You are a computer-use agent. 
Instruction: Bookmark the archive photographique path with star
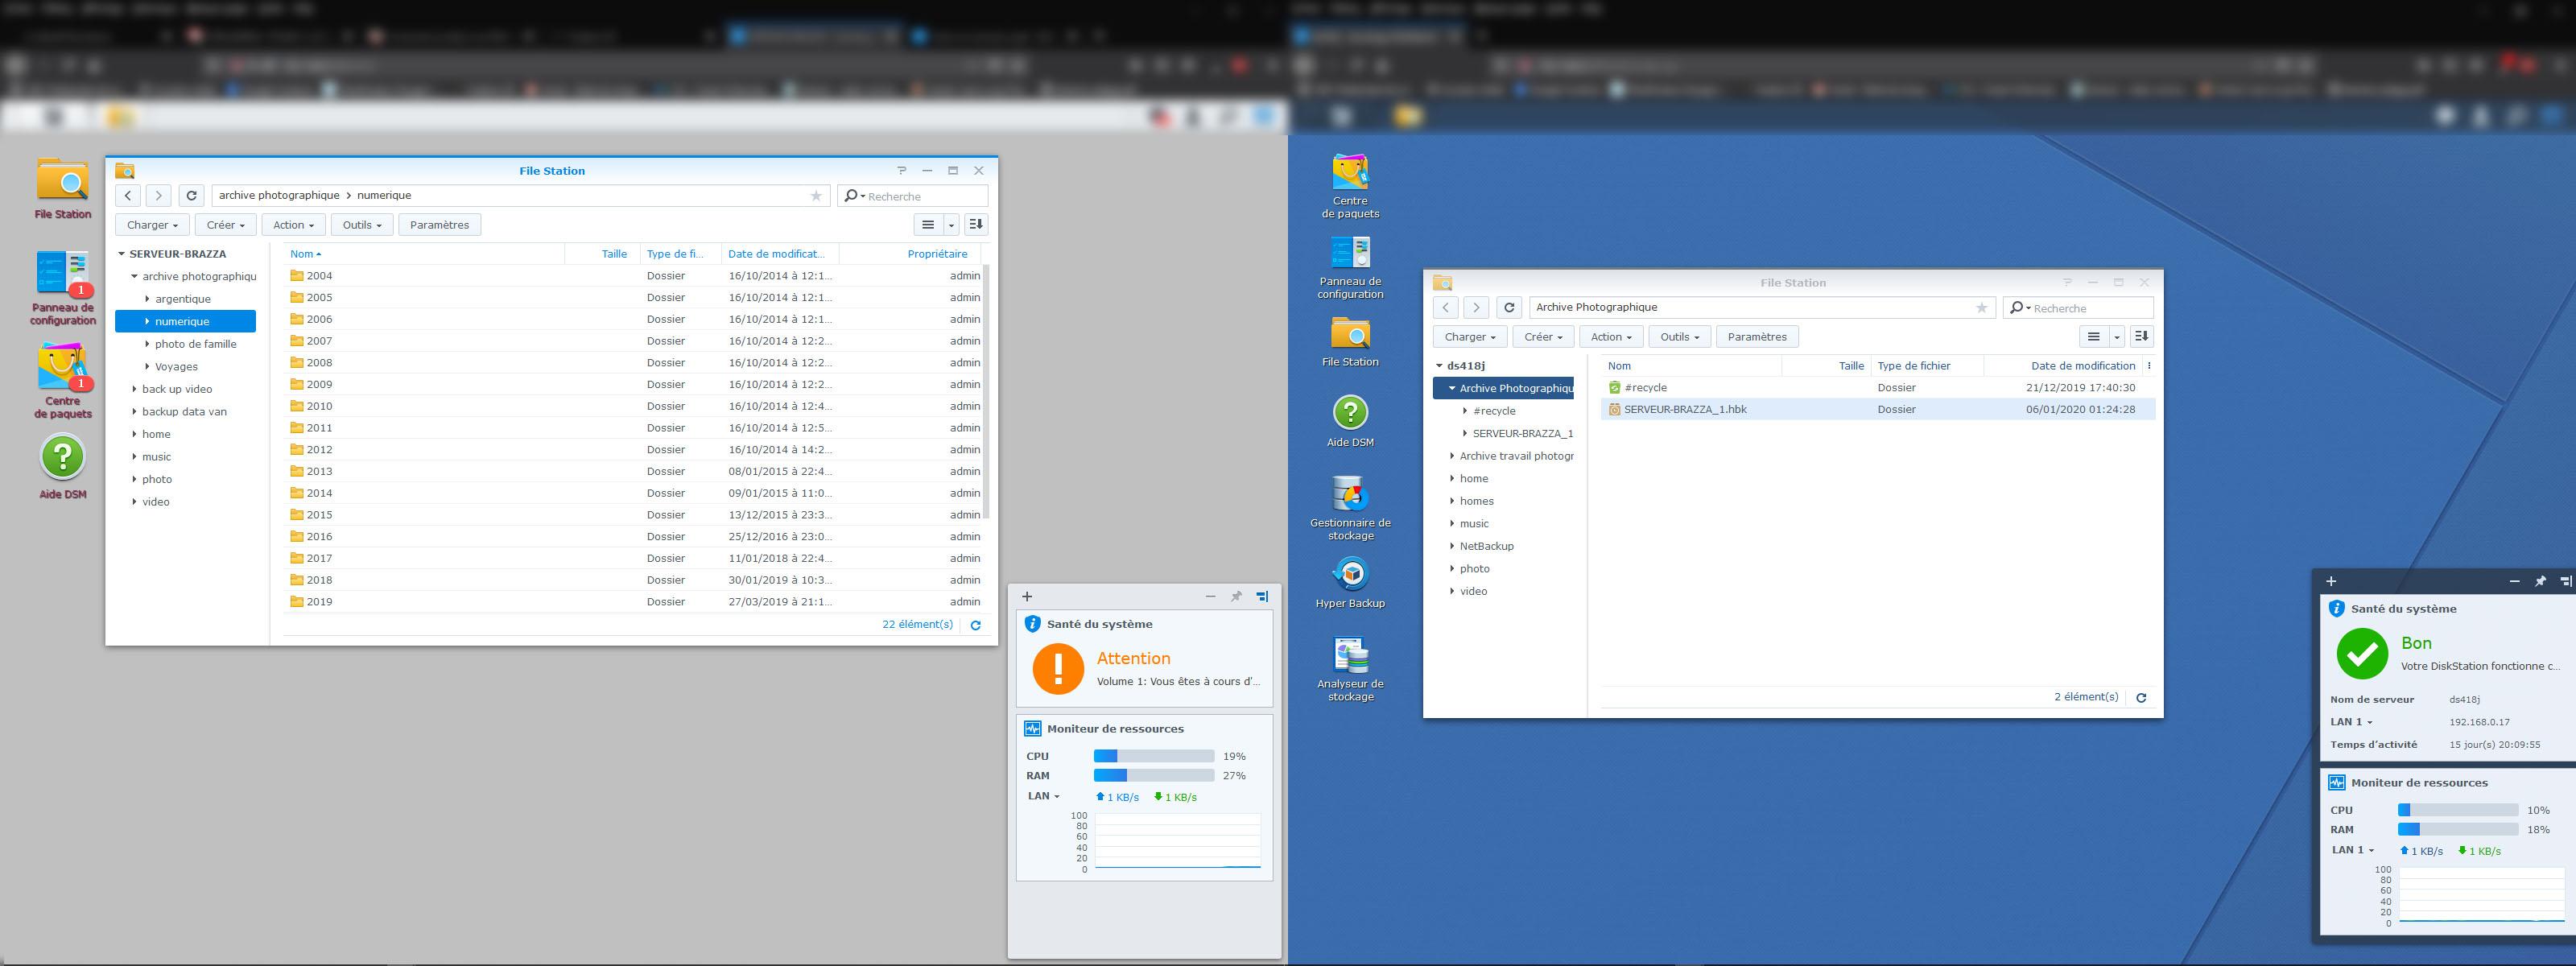[x=816, y=196]
